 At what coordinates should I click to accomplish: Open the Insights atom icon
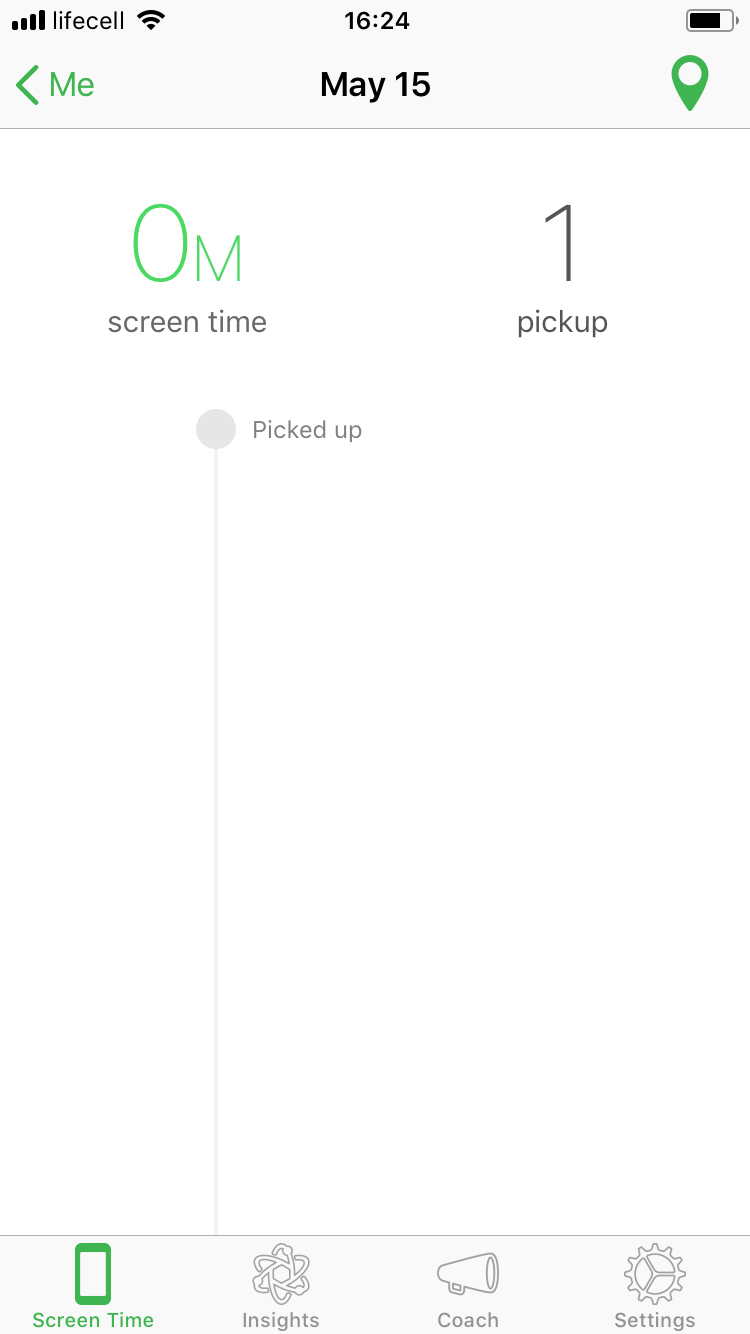tap(280, 1273)
